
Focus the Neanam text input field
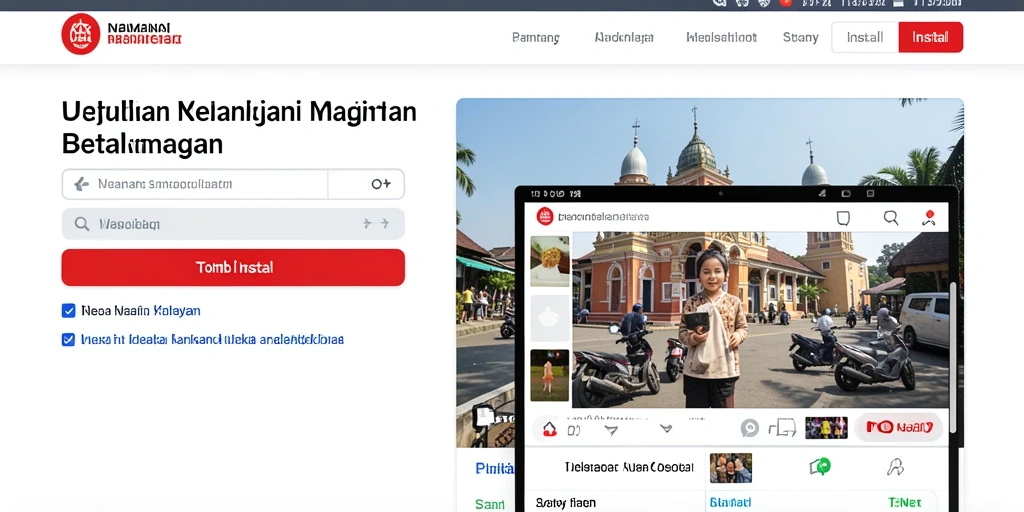tap(195, 184)
